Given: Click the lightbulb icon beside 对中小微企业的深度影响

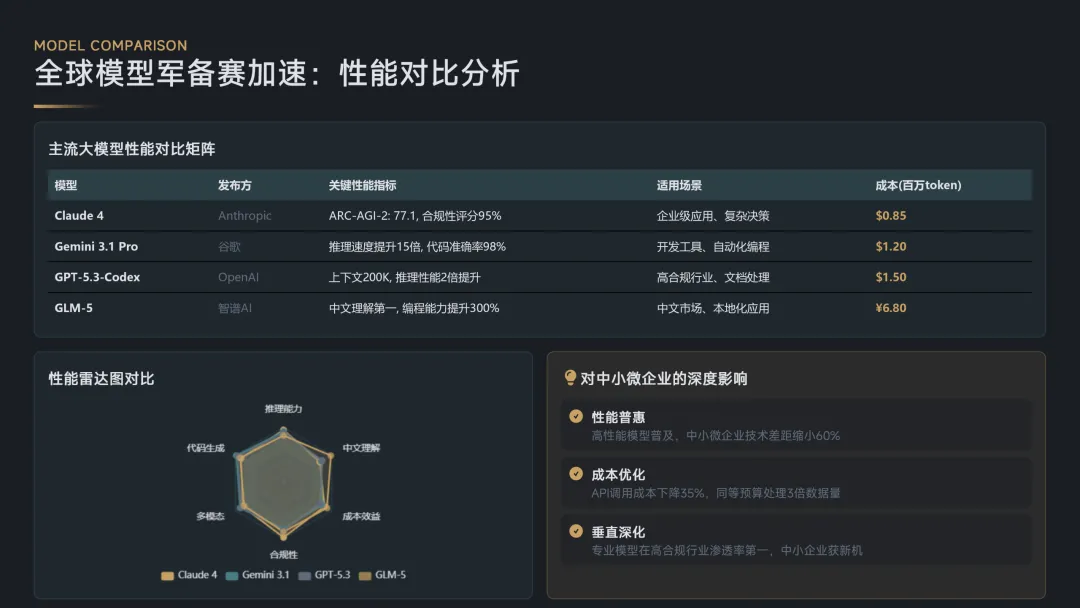Looking at the screenshot, I should (x=570, y=377).
